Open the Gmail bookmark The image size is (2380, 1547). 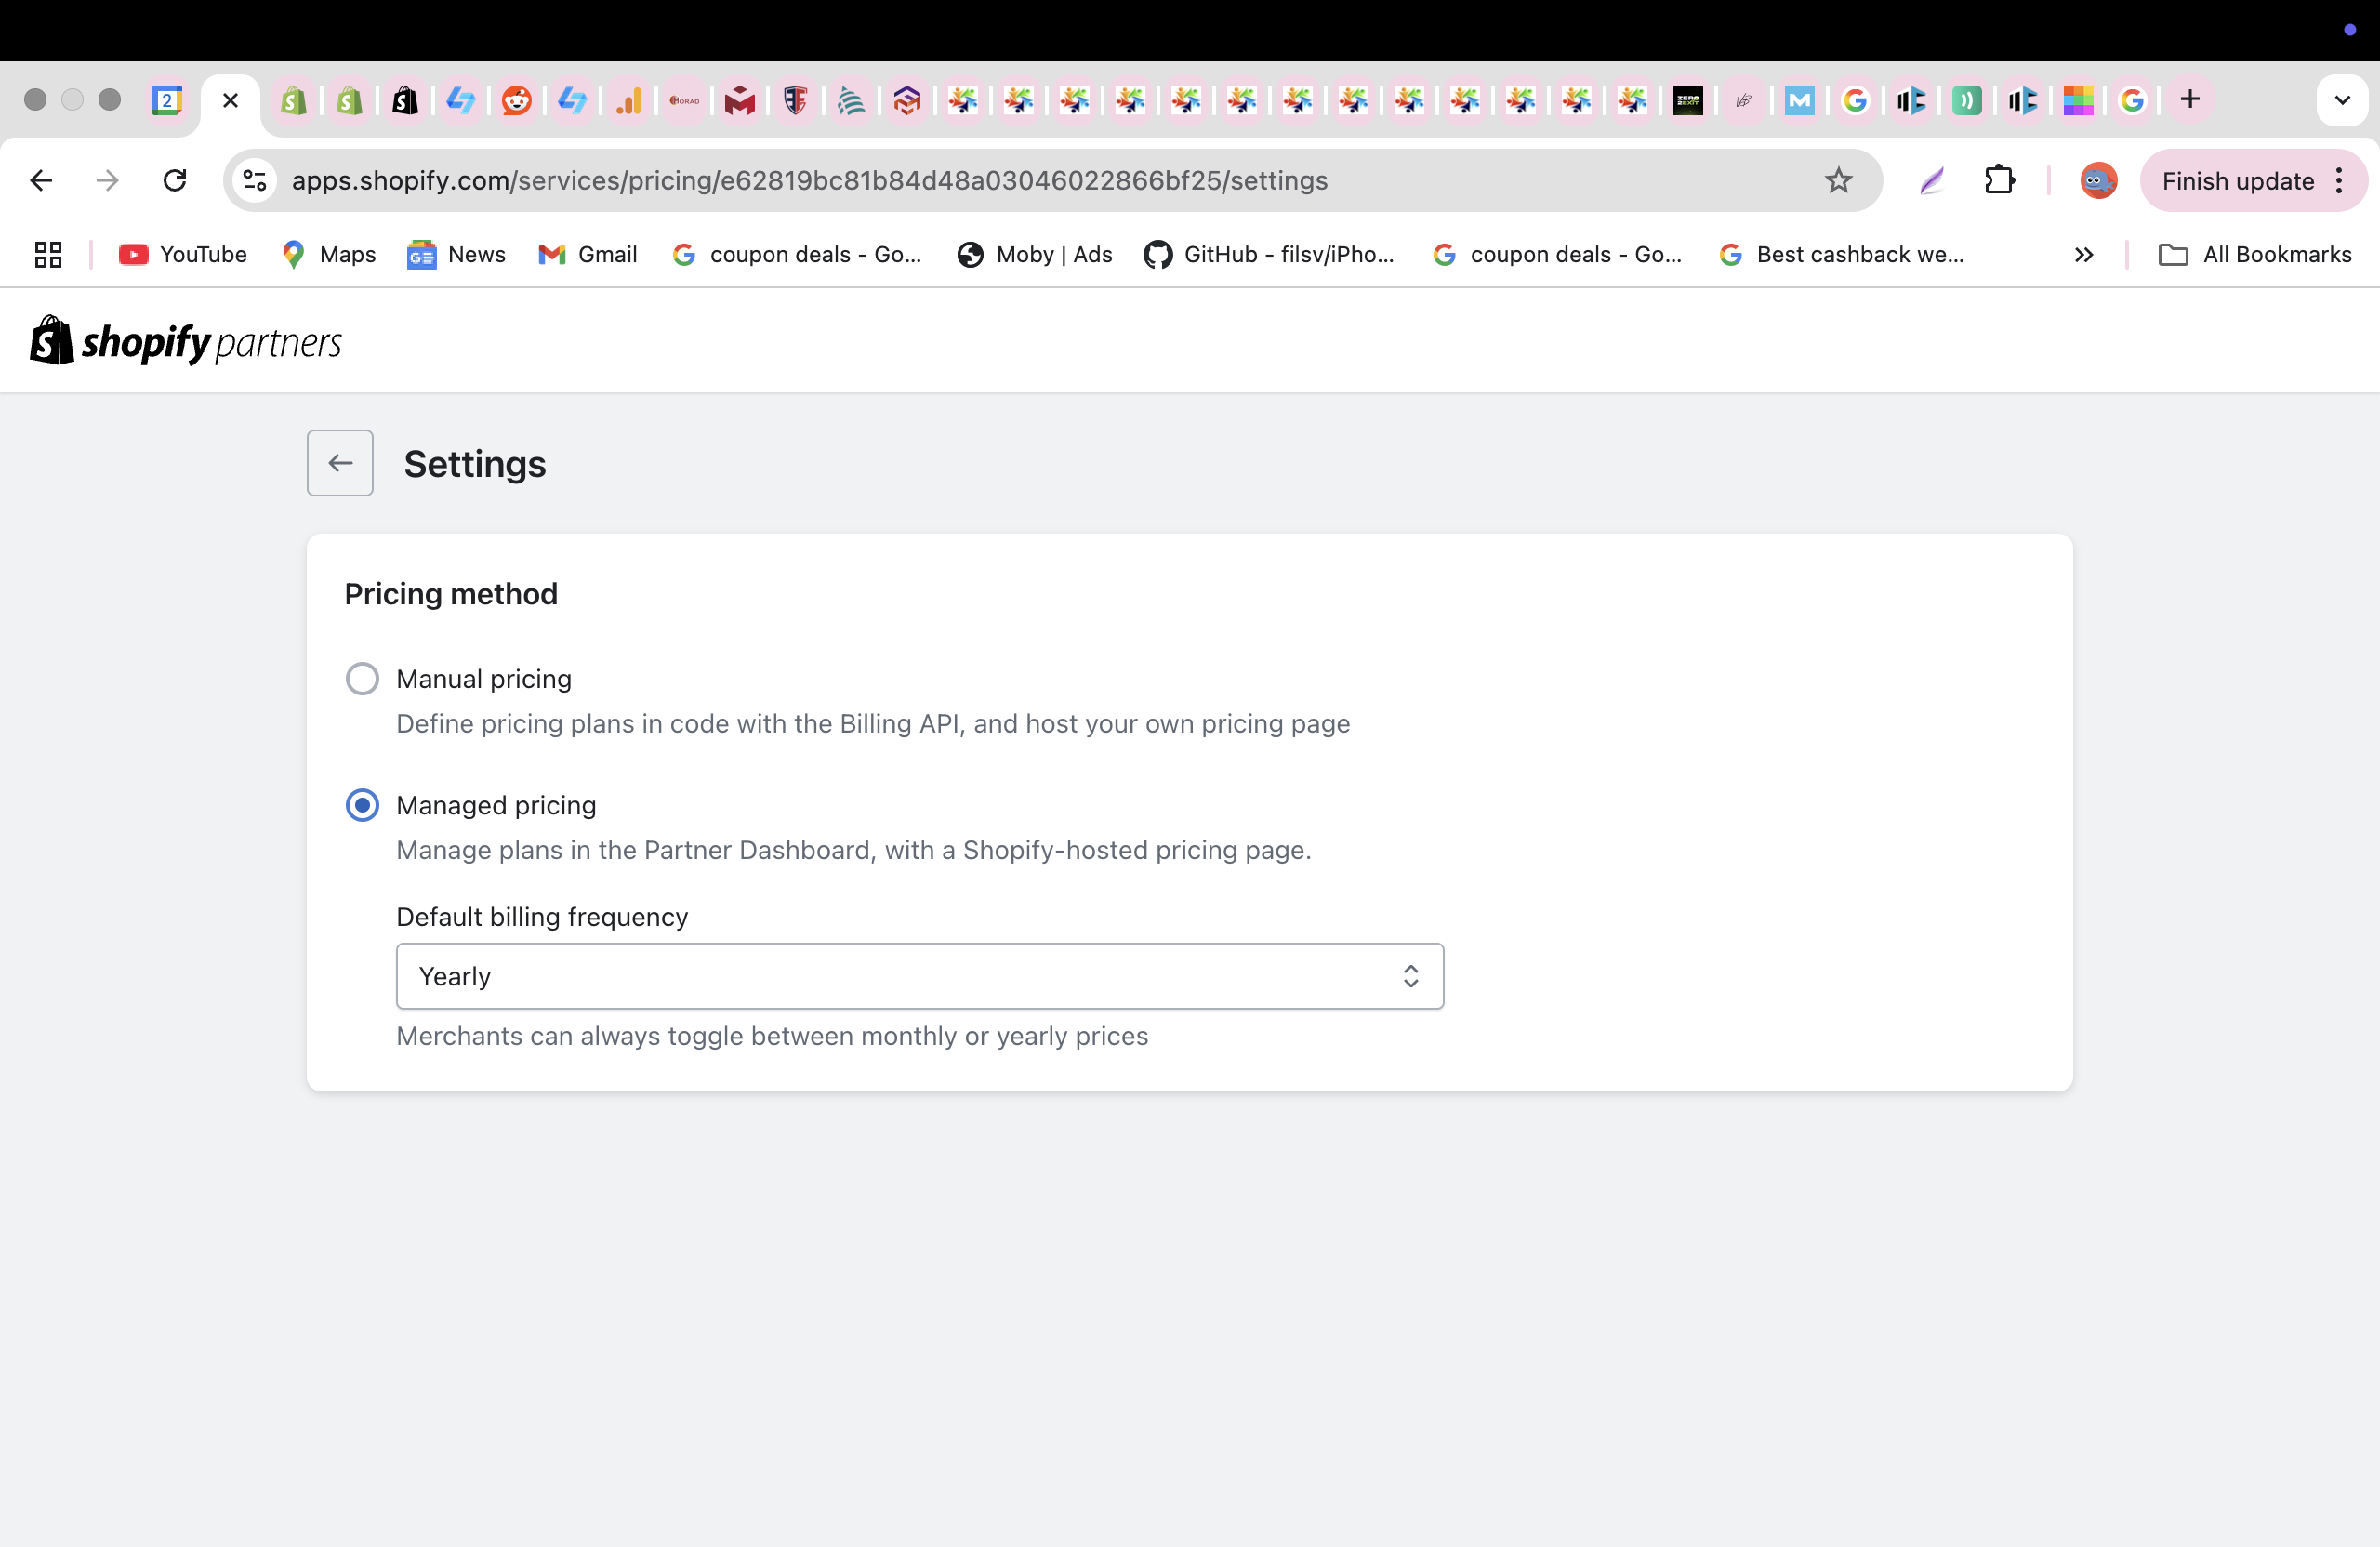point(587,254)
